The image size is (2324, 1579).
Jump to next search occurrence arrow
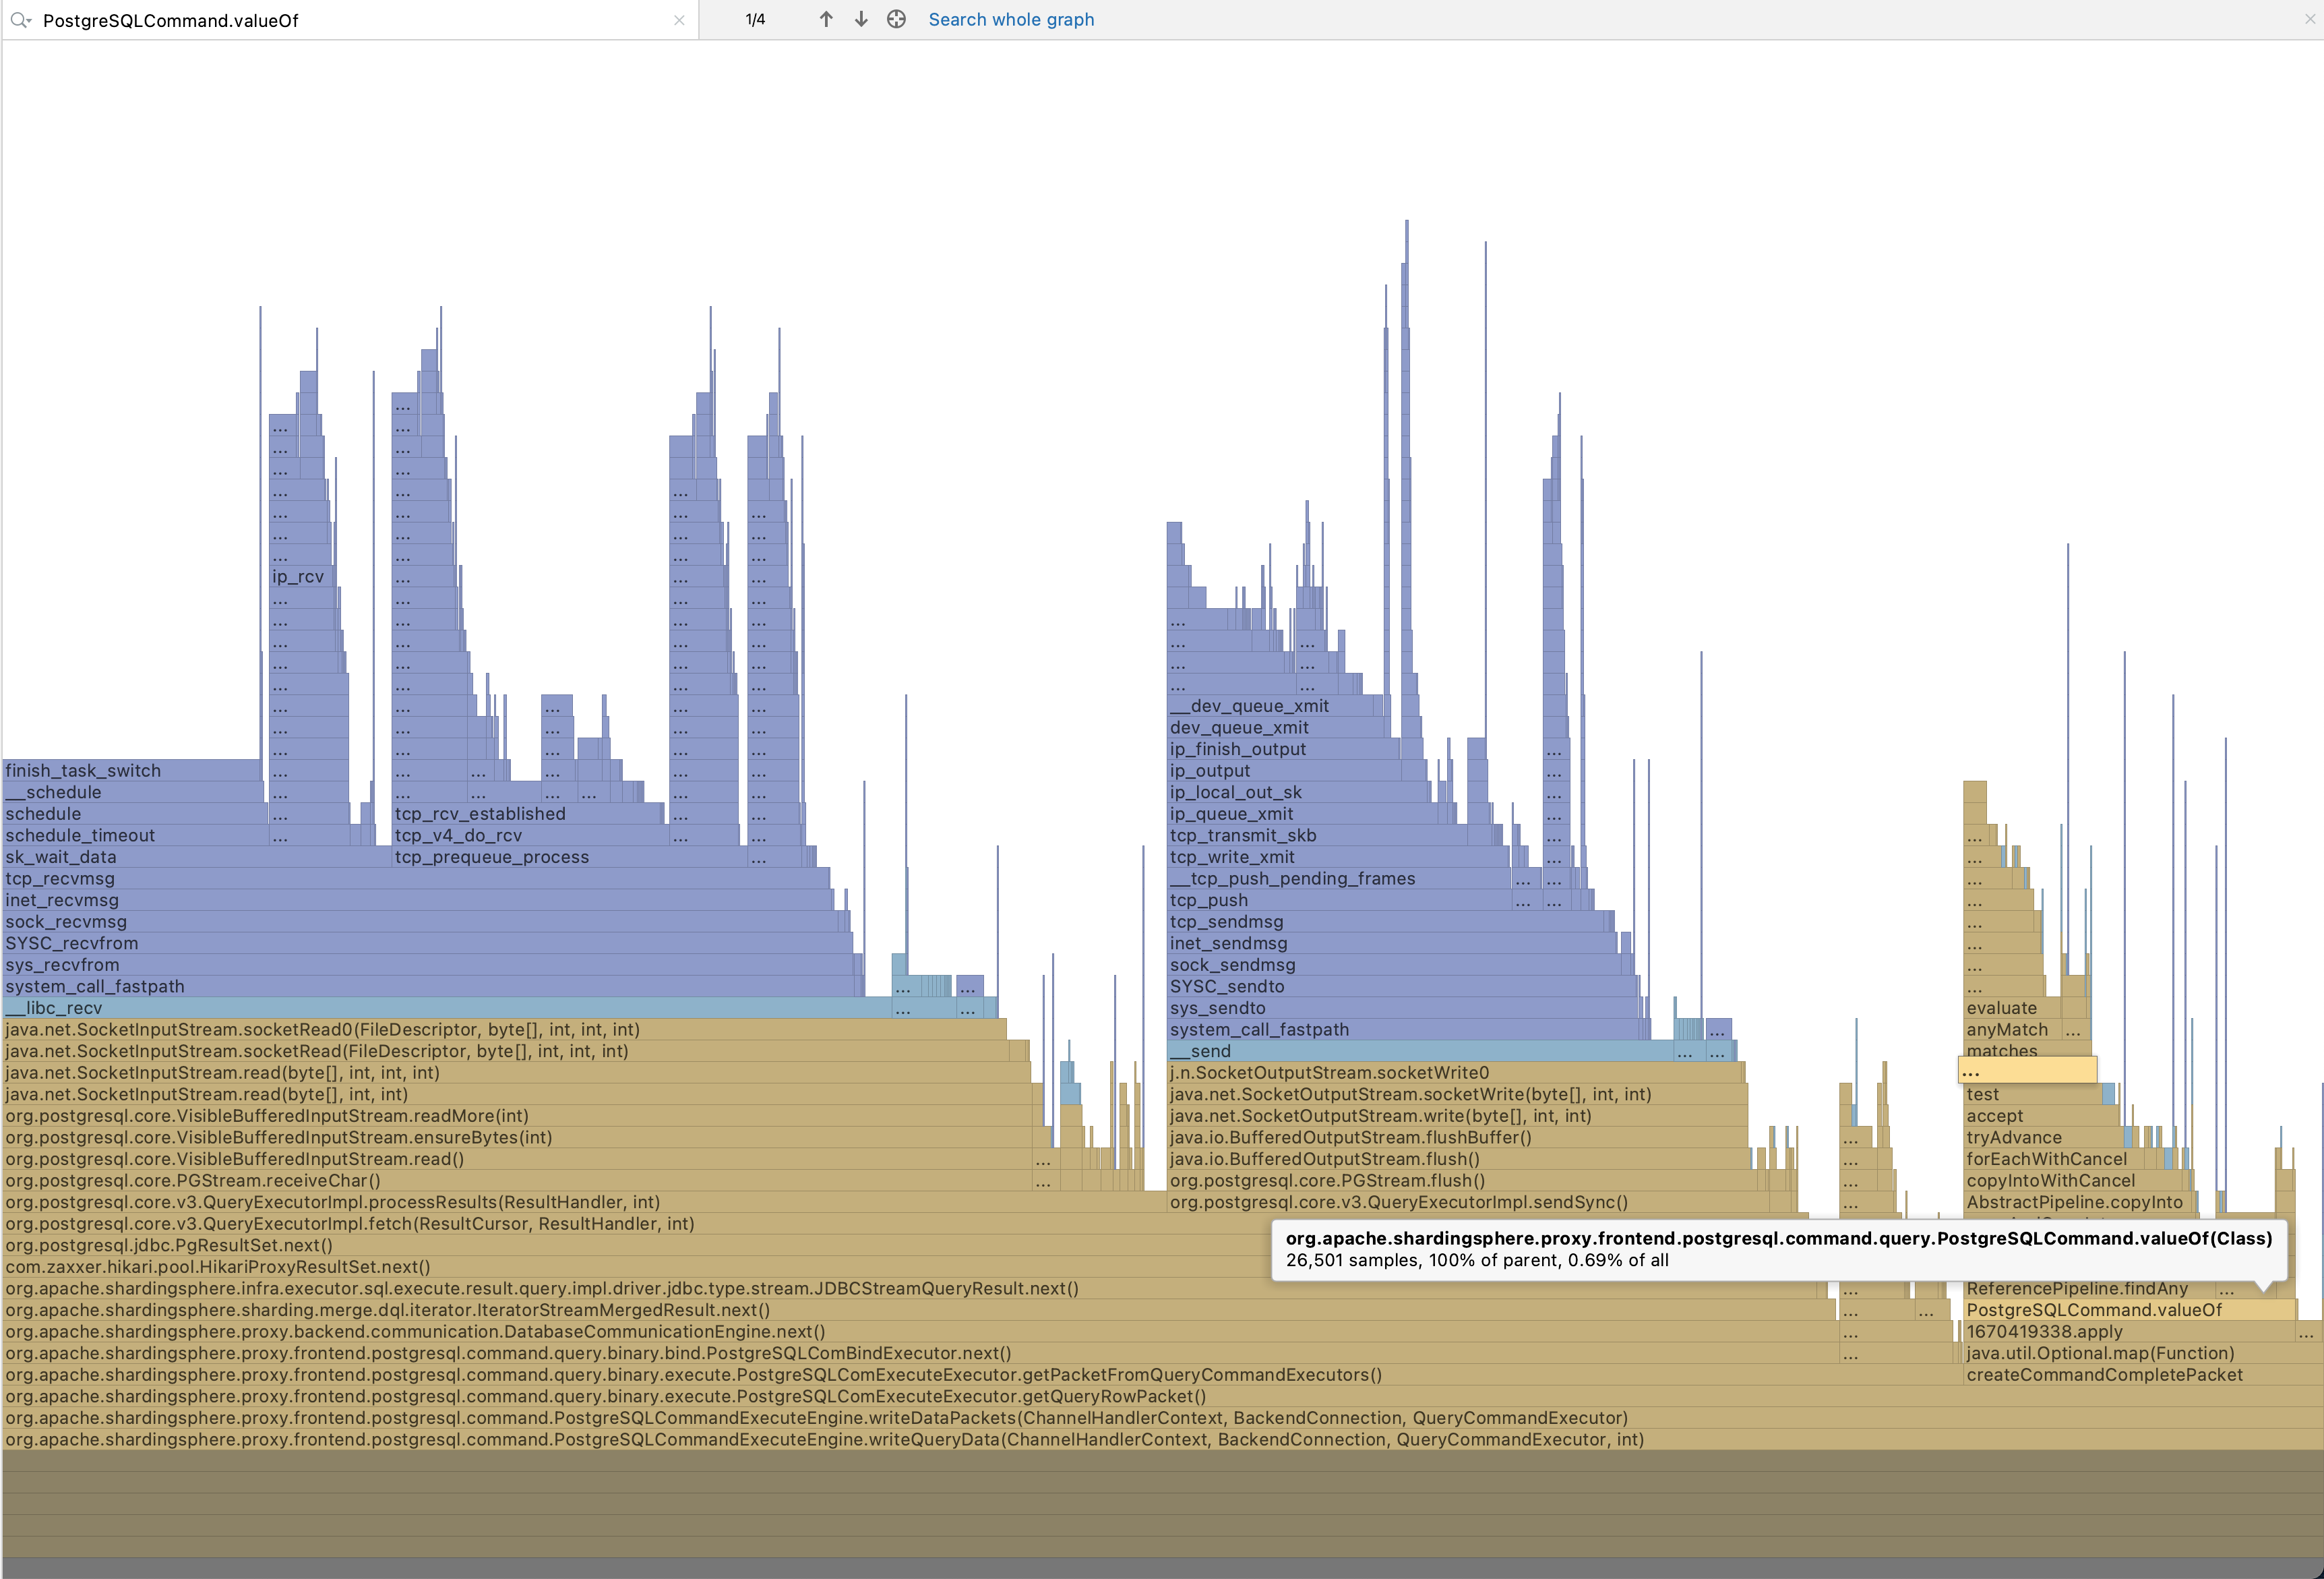click(x=861, y=20)
